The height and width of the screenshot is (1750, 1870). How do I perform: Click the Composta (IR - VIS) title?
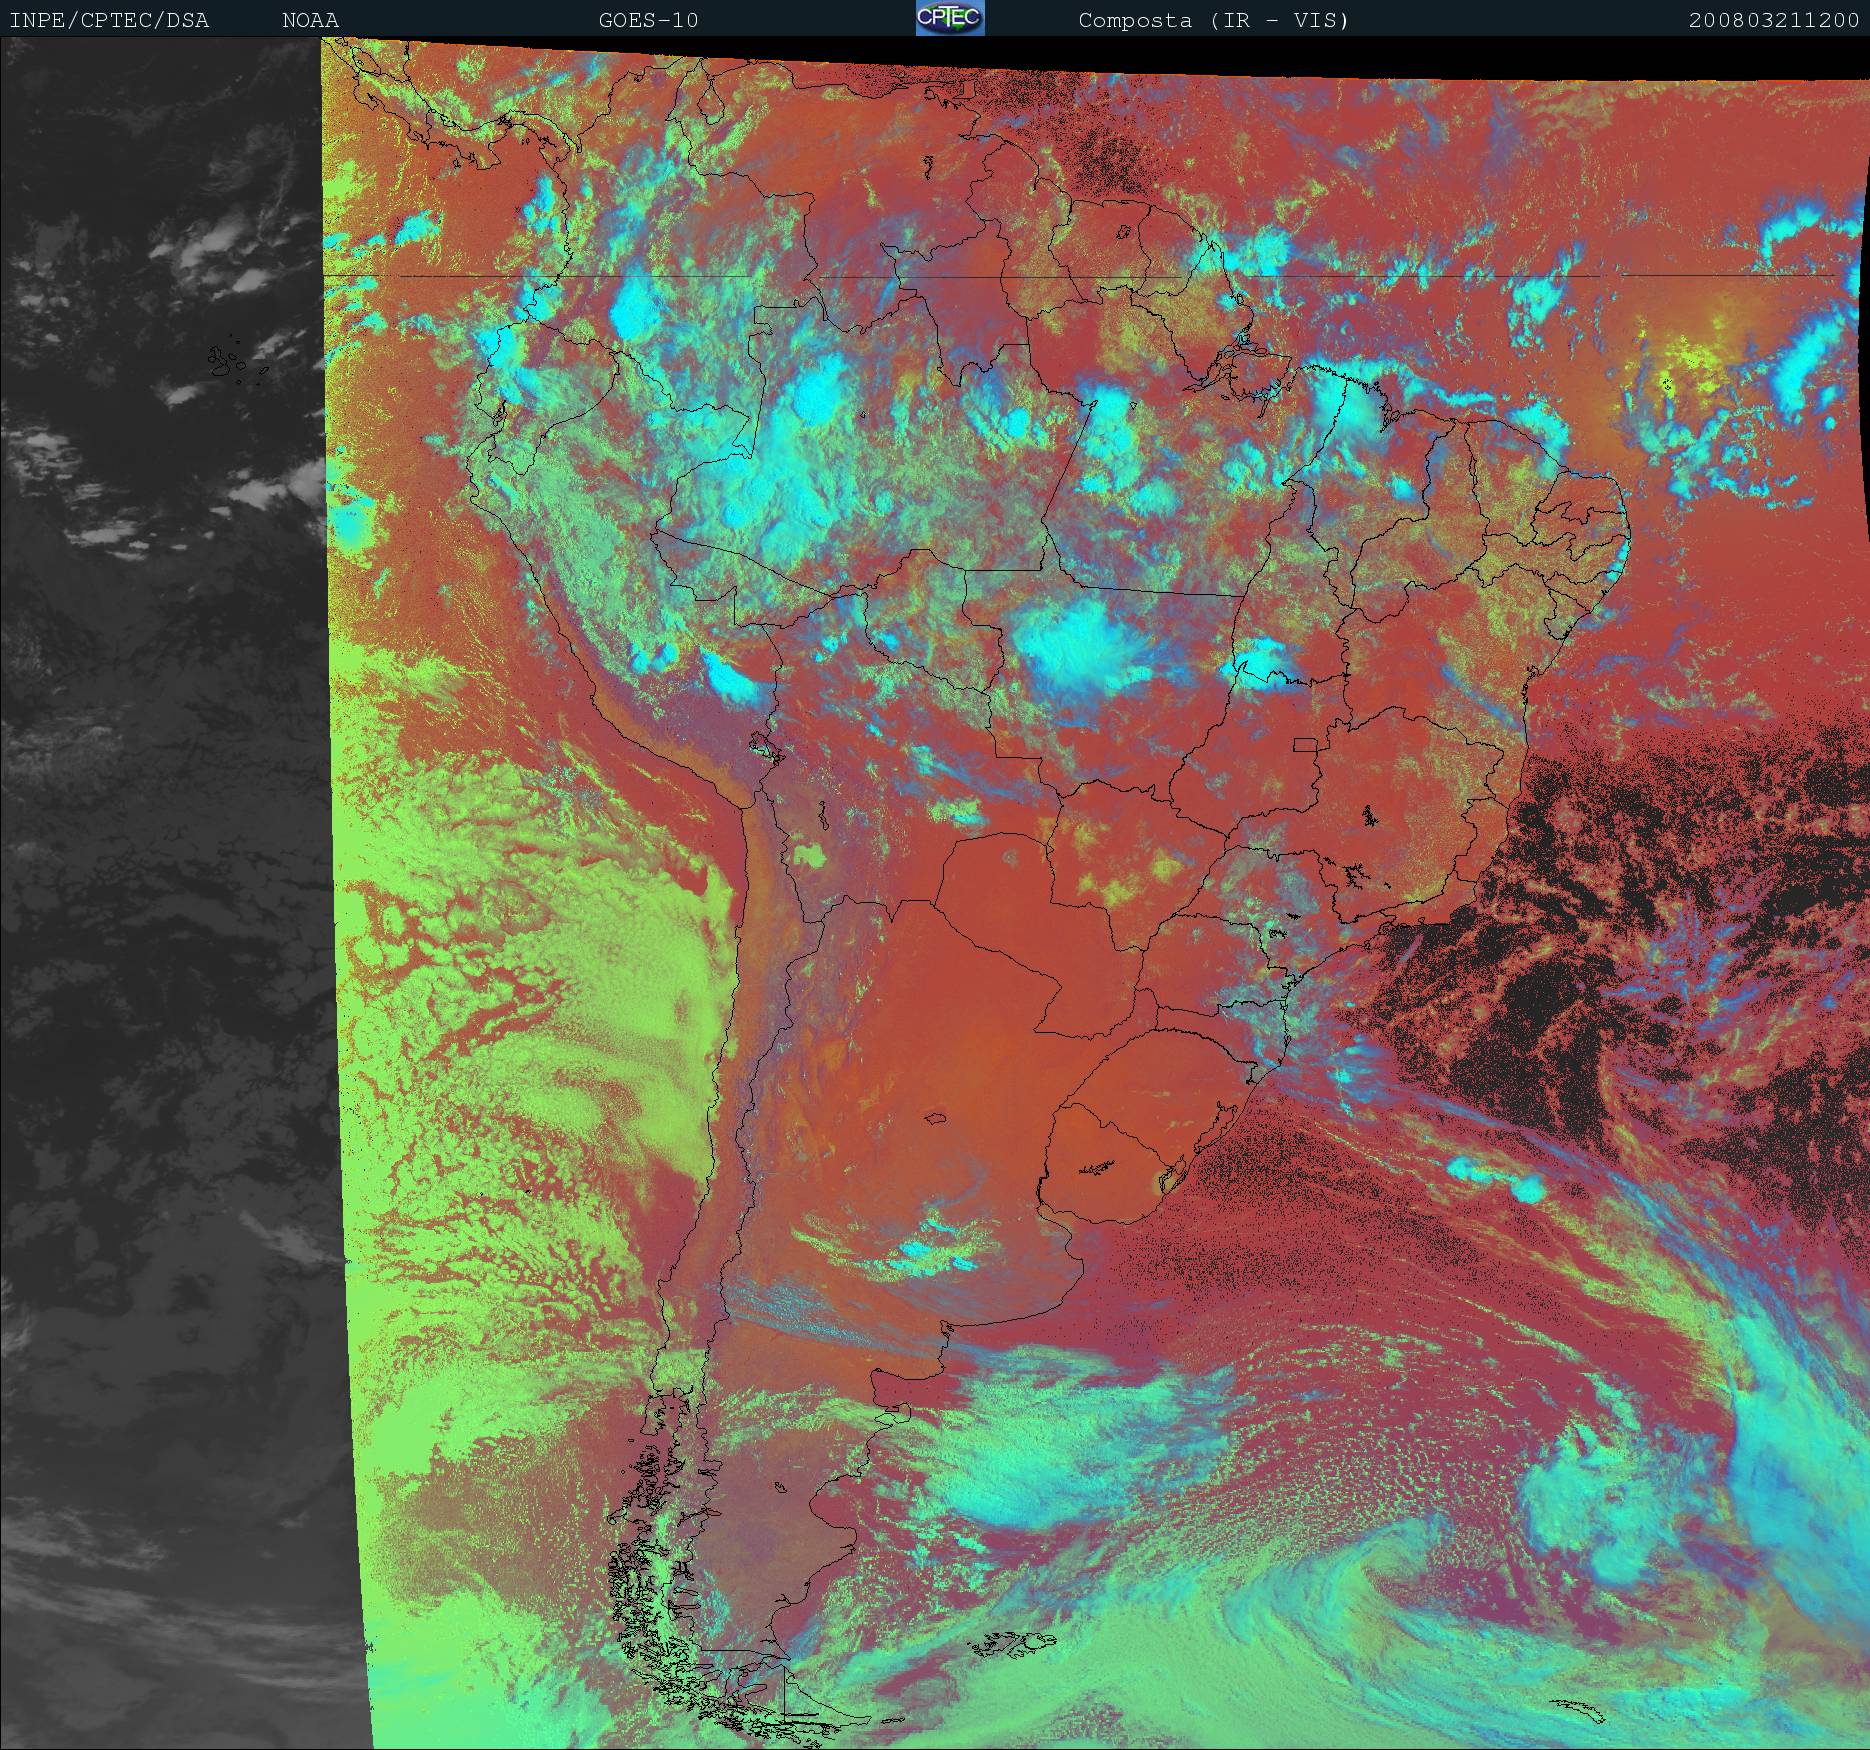pyautogui.click(x=1213, y=20)
